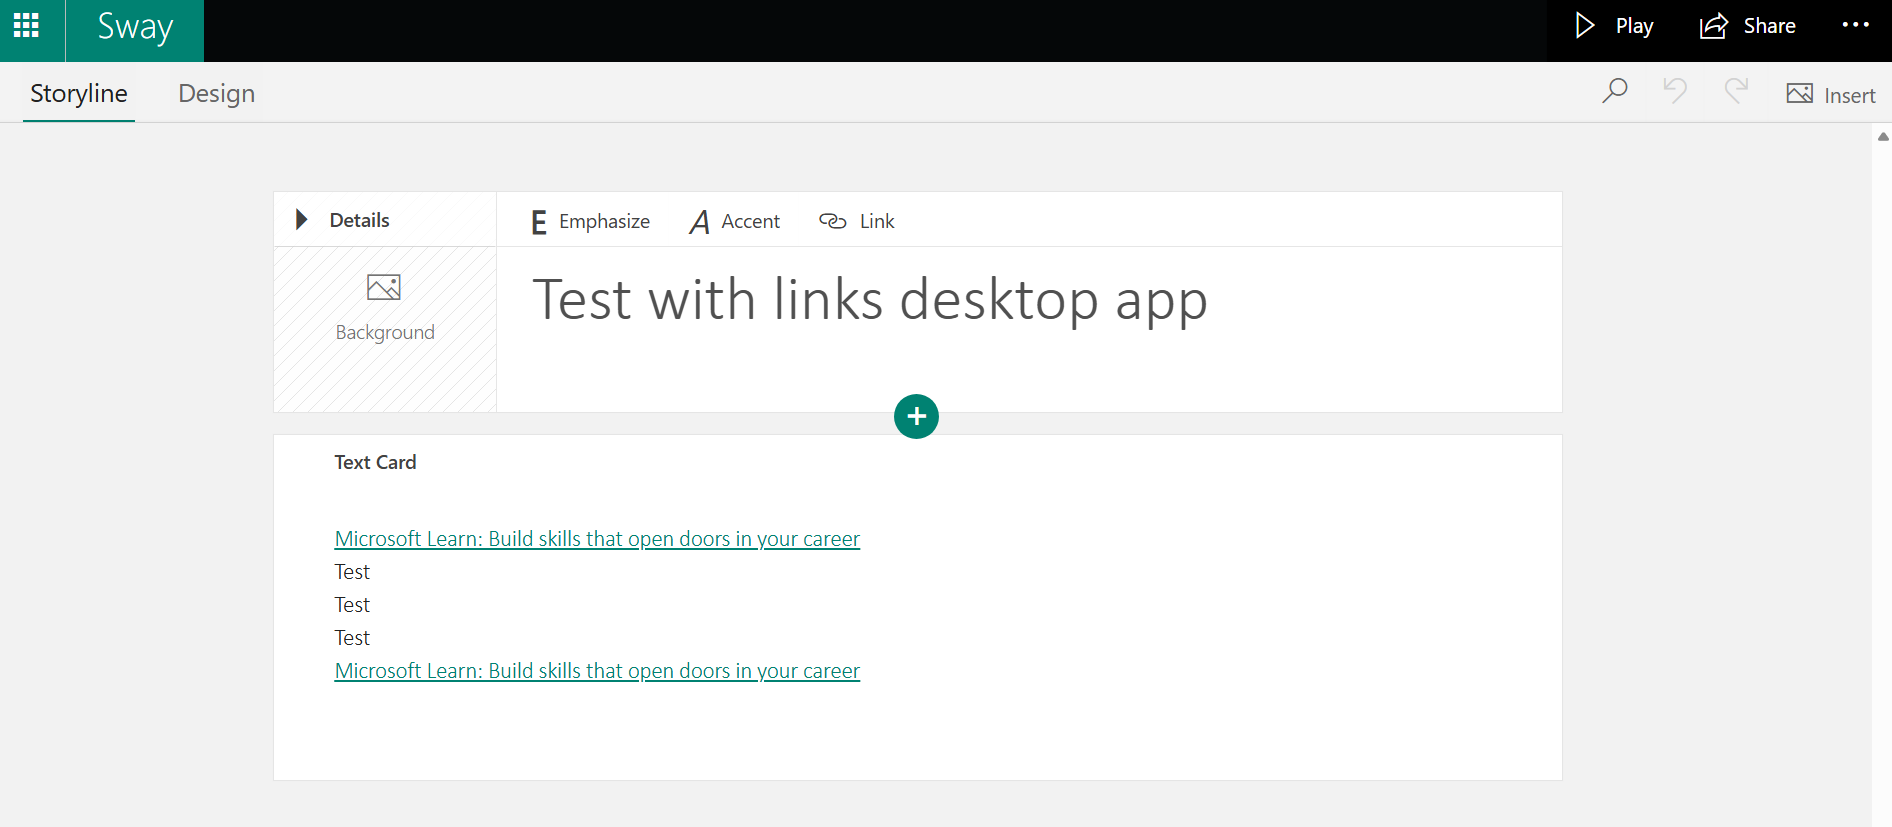
Task: Redo the last action
Action: click(1737, 92)
